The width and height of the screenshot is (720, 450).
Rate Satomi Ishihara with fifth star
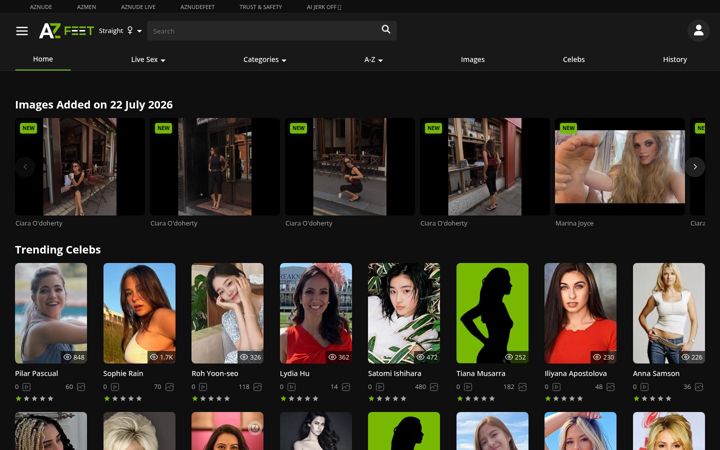(404, 399)
